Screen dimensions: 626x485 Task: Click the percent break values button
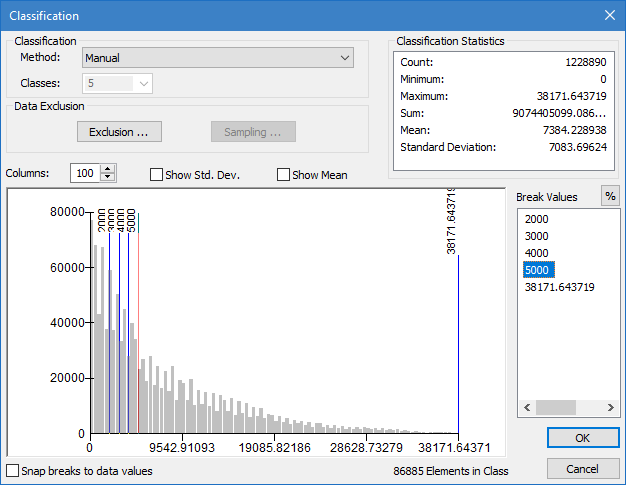pos(609,196)
